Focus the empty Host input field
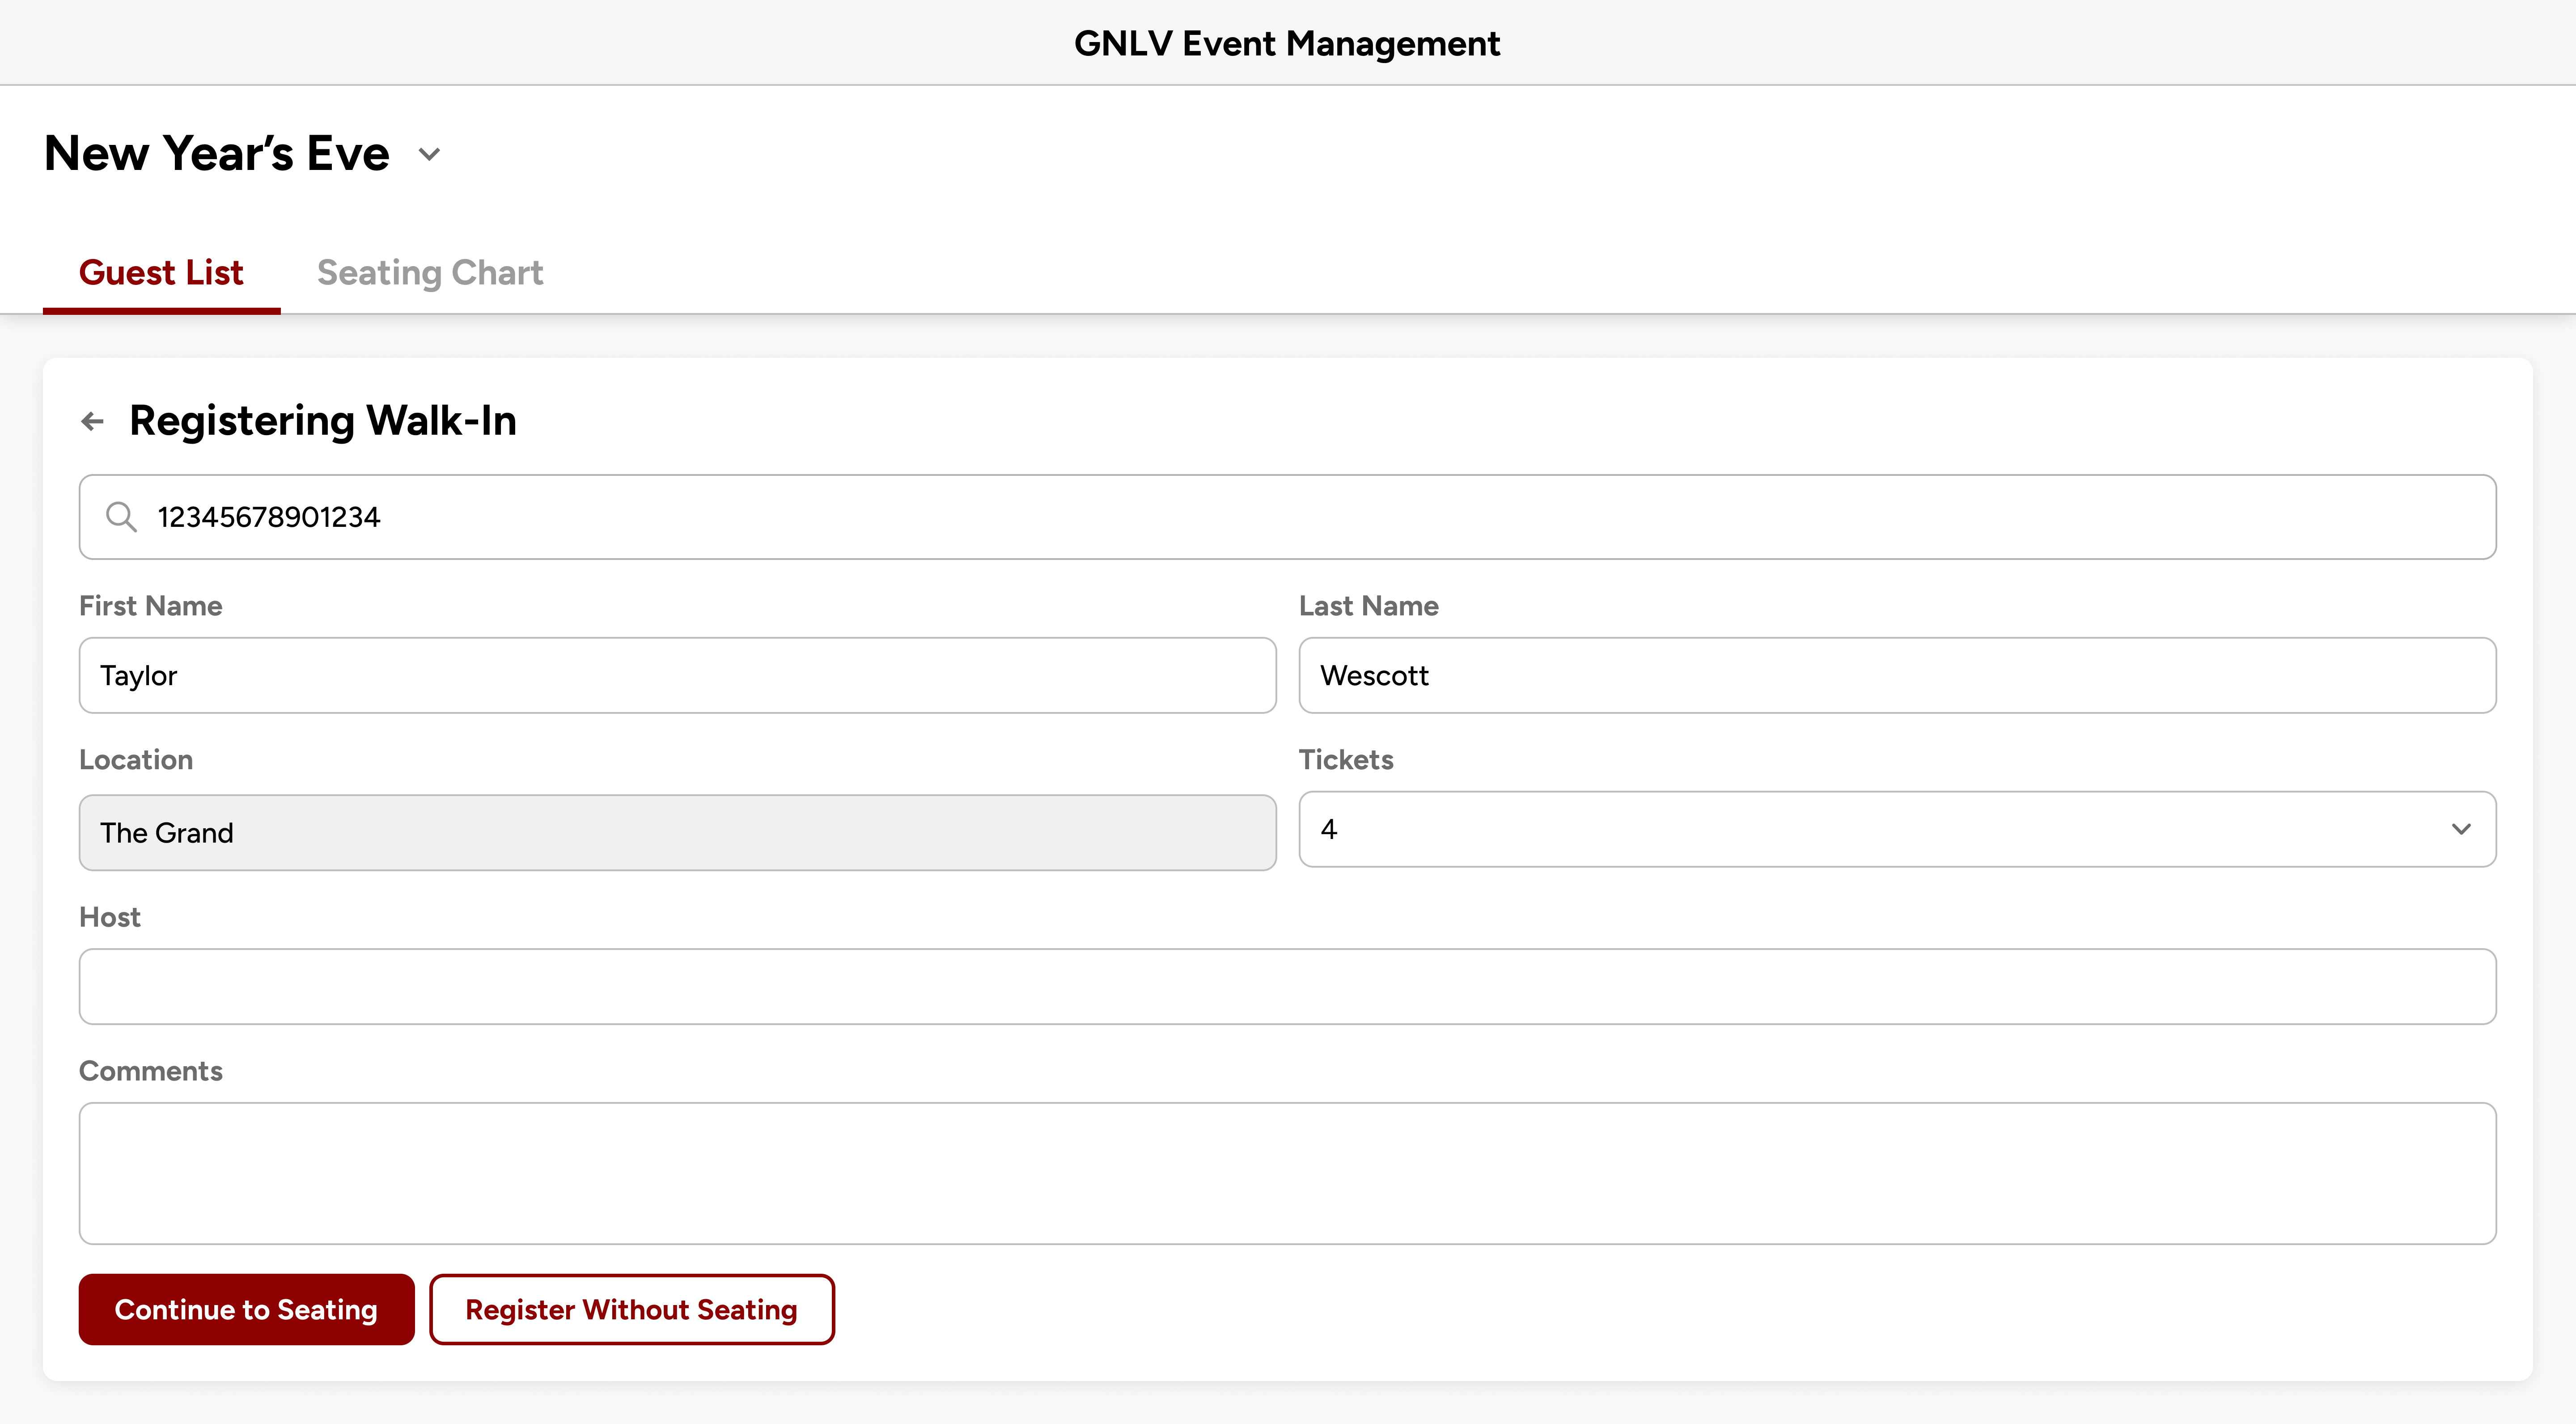 click(x=1287, y=986)
